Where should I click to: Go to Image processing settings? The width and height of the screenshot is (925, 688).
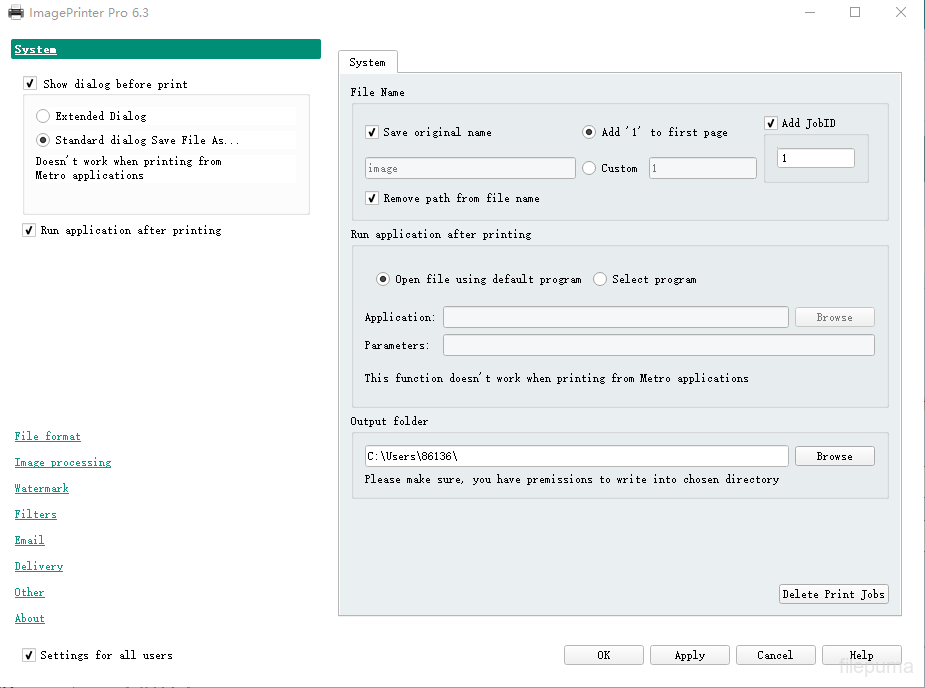63,462
